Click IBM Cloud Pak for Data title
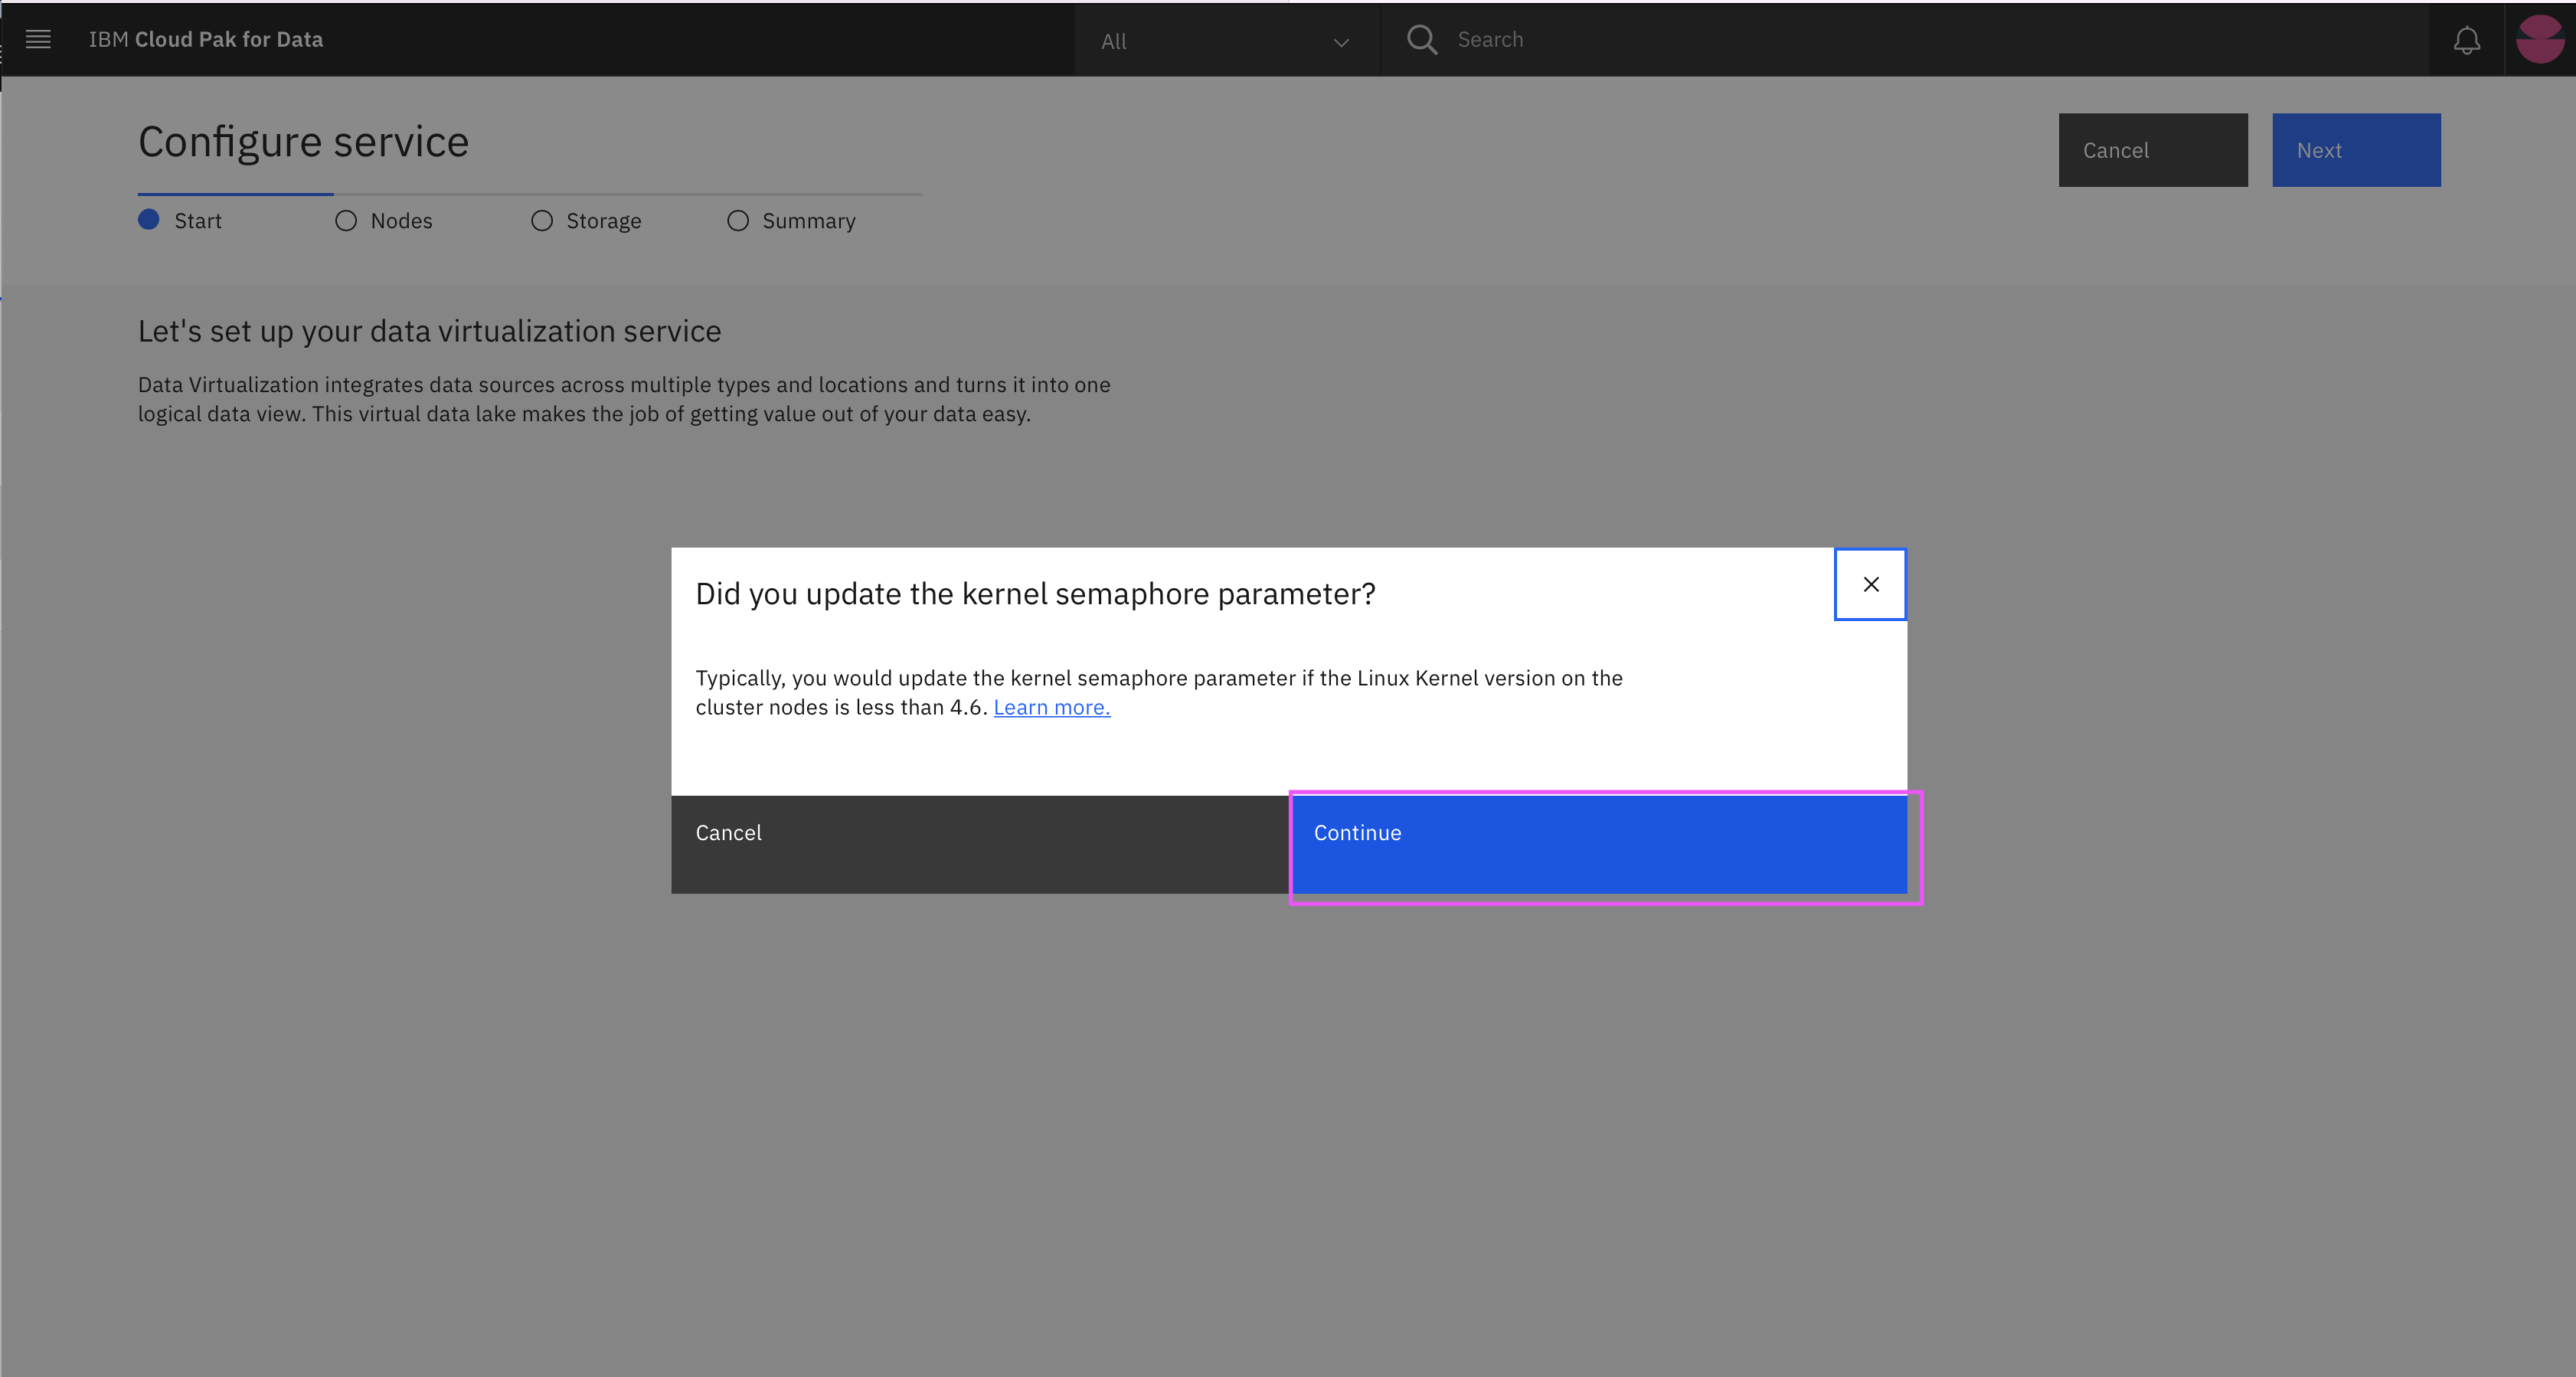This screenshot has width=2576, height=1377. (x=206, y=39)
